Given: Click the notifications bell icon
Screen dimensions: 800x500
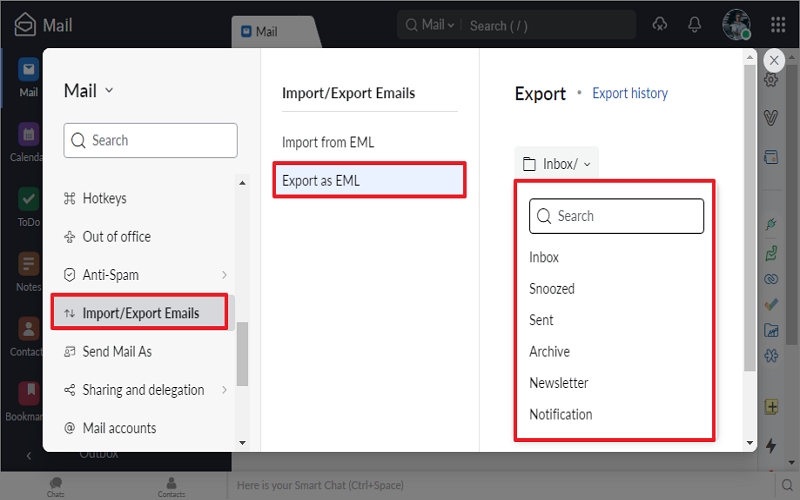Looking at the screenshot, I should tap(694, 24).
